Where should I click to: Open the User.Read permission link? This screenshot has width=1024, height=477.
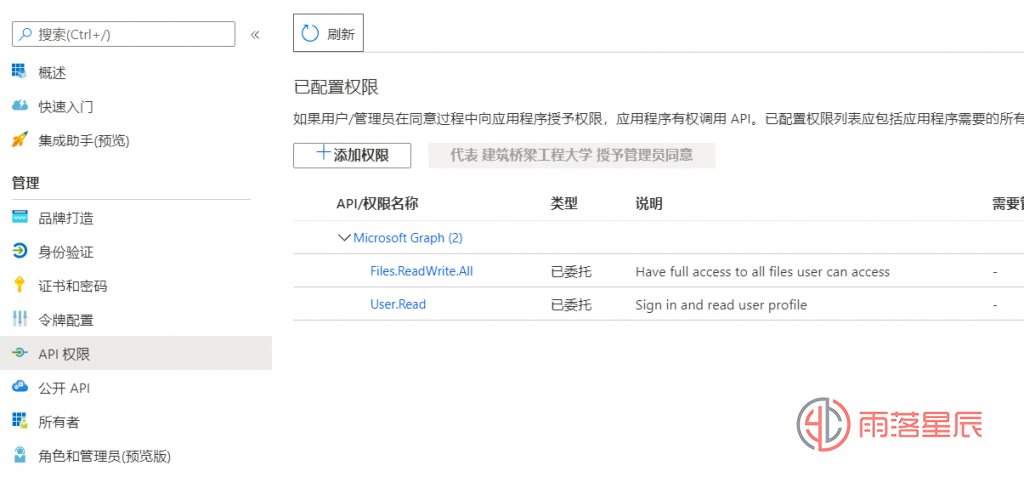tap(398, 304)
